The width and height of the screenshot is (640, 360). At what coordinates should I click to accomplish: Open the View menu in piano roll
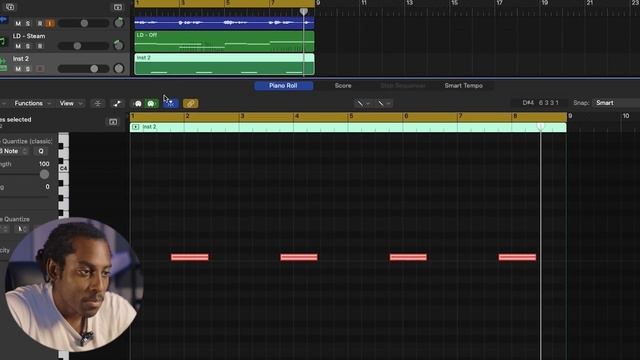71,103
